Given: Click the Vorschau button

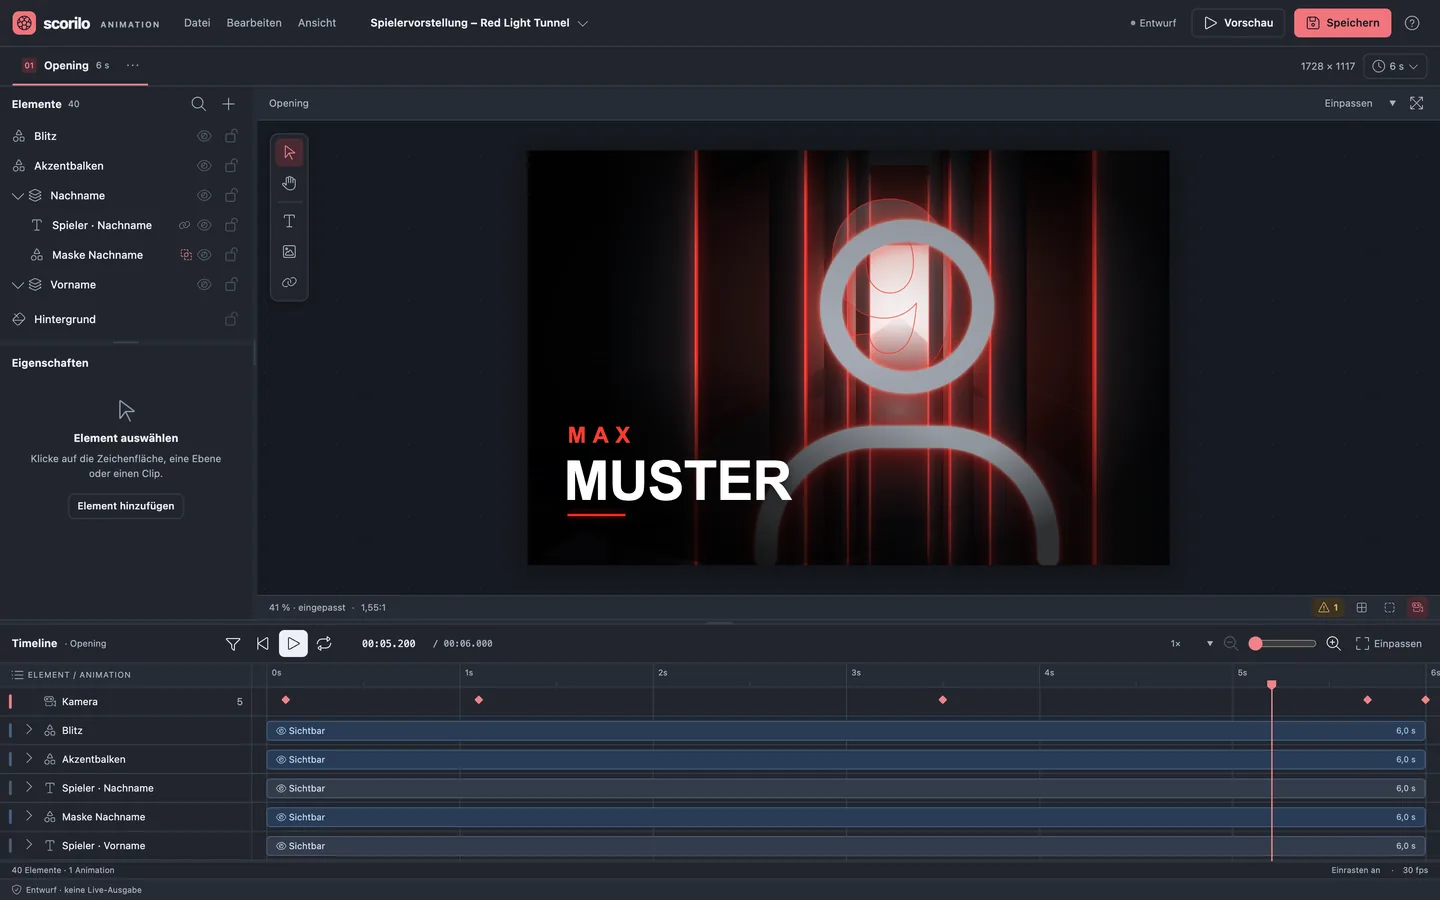Looking at the screenshot, I should click(1238, 23).
